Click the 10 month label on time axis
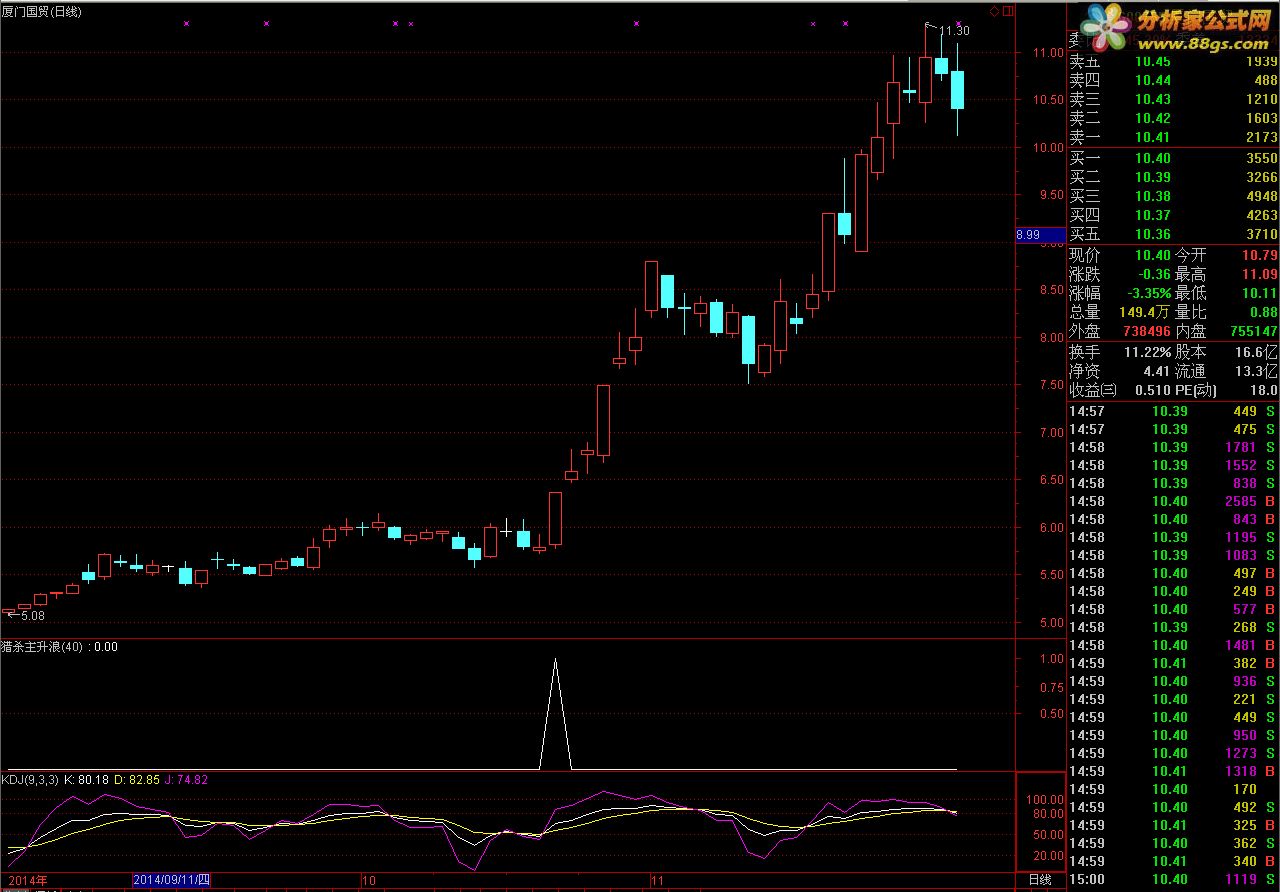The height and width of the screenshot is (892, 1280). (x=368, y=880)
